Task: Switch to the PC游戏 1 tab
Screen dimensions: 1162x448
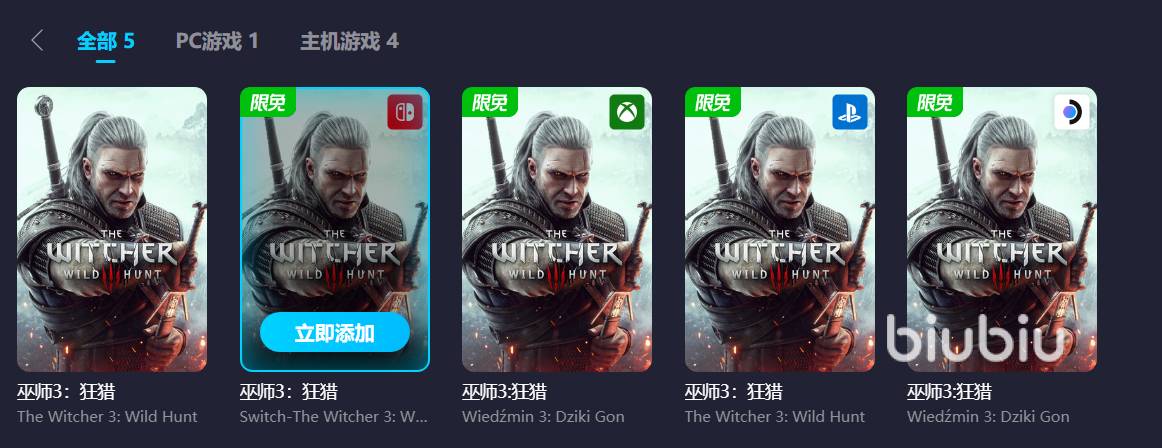Action: [x=217, y=41]
